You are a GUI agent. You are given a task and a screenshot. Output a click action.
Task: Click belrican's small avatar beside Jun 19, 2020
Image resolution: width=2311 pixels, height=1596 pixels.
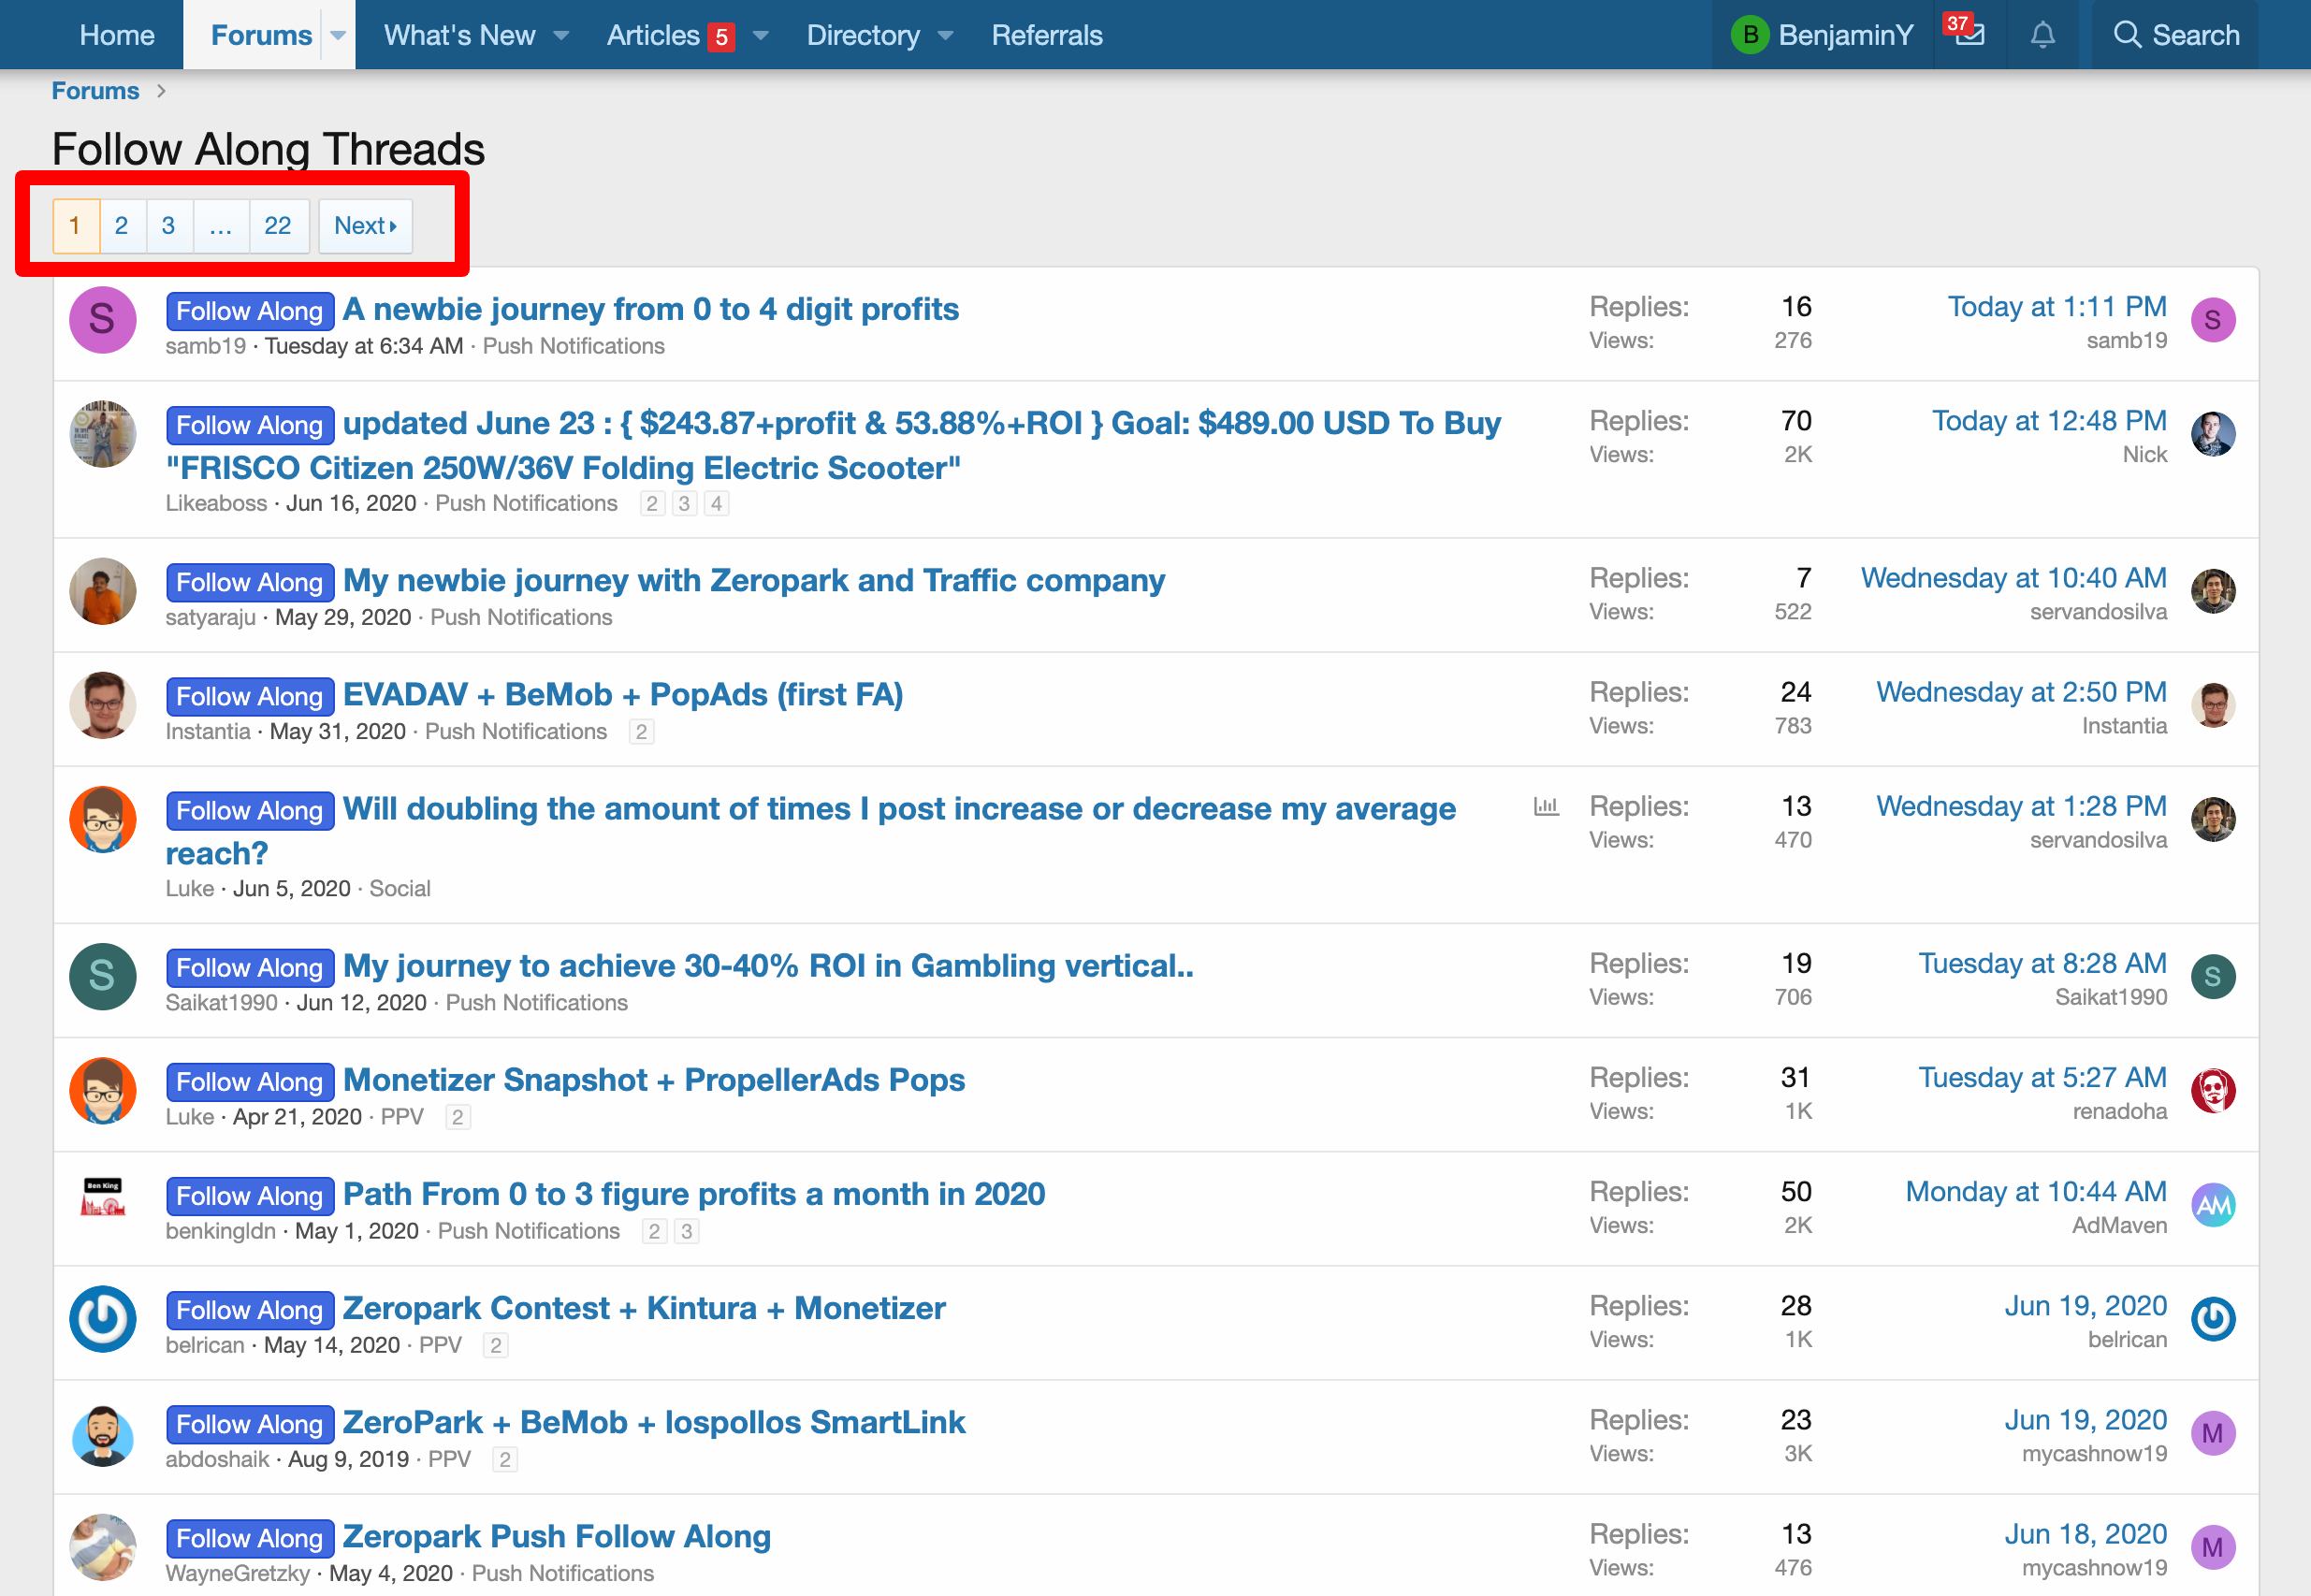point(2212,1318)
